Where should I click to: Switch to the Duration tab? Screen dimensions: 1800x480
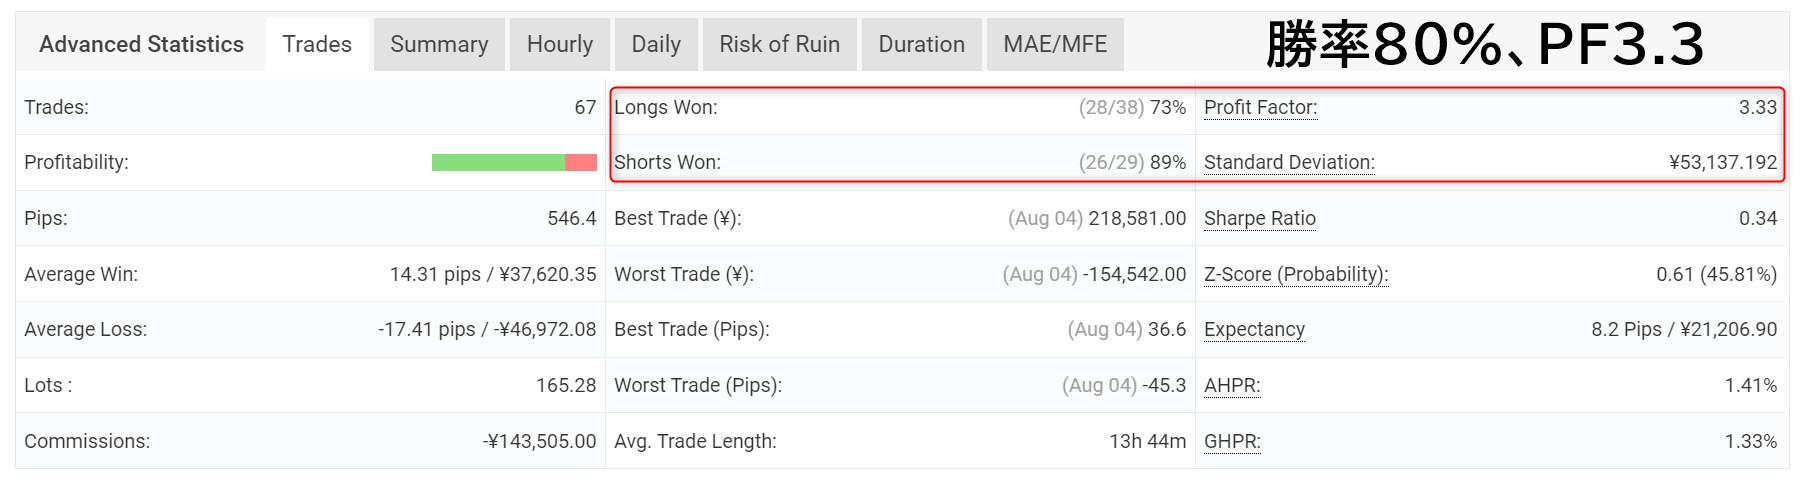922,44
